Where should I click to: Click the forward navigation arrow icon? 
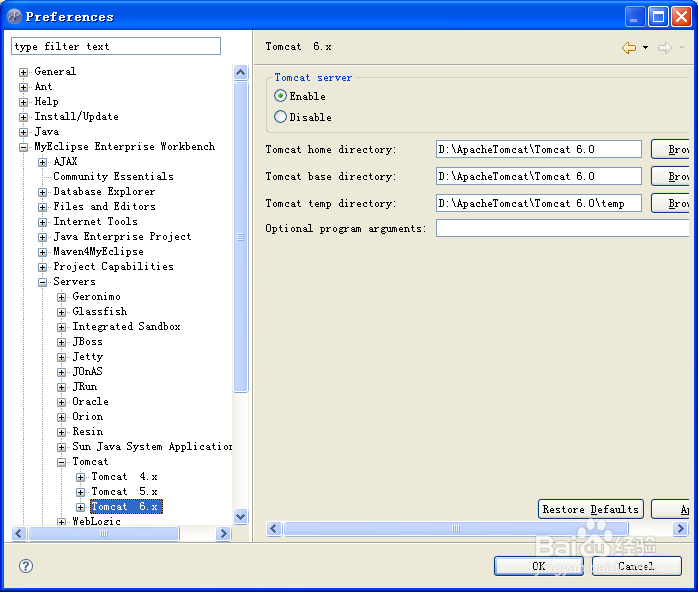point(665,48)
